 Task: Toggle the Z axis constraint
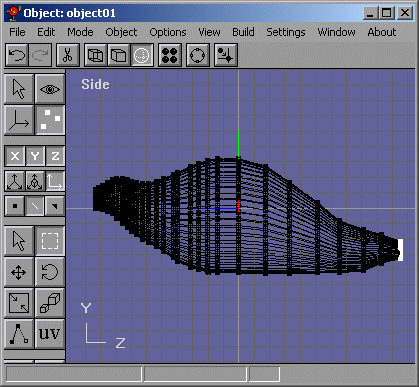(55, 156)
